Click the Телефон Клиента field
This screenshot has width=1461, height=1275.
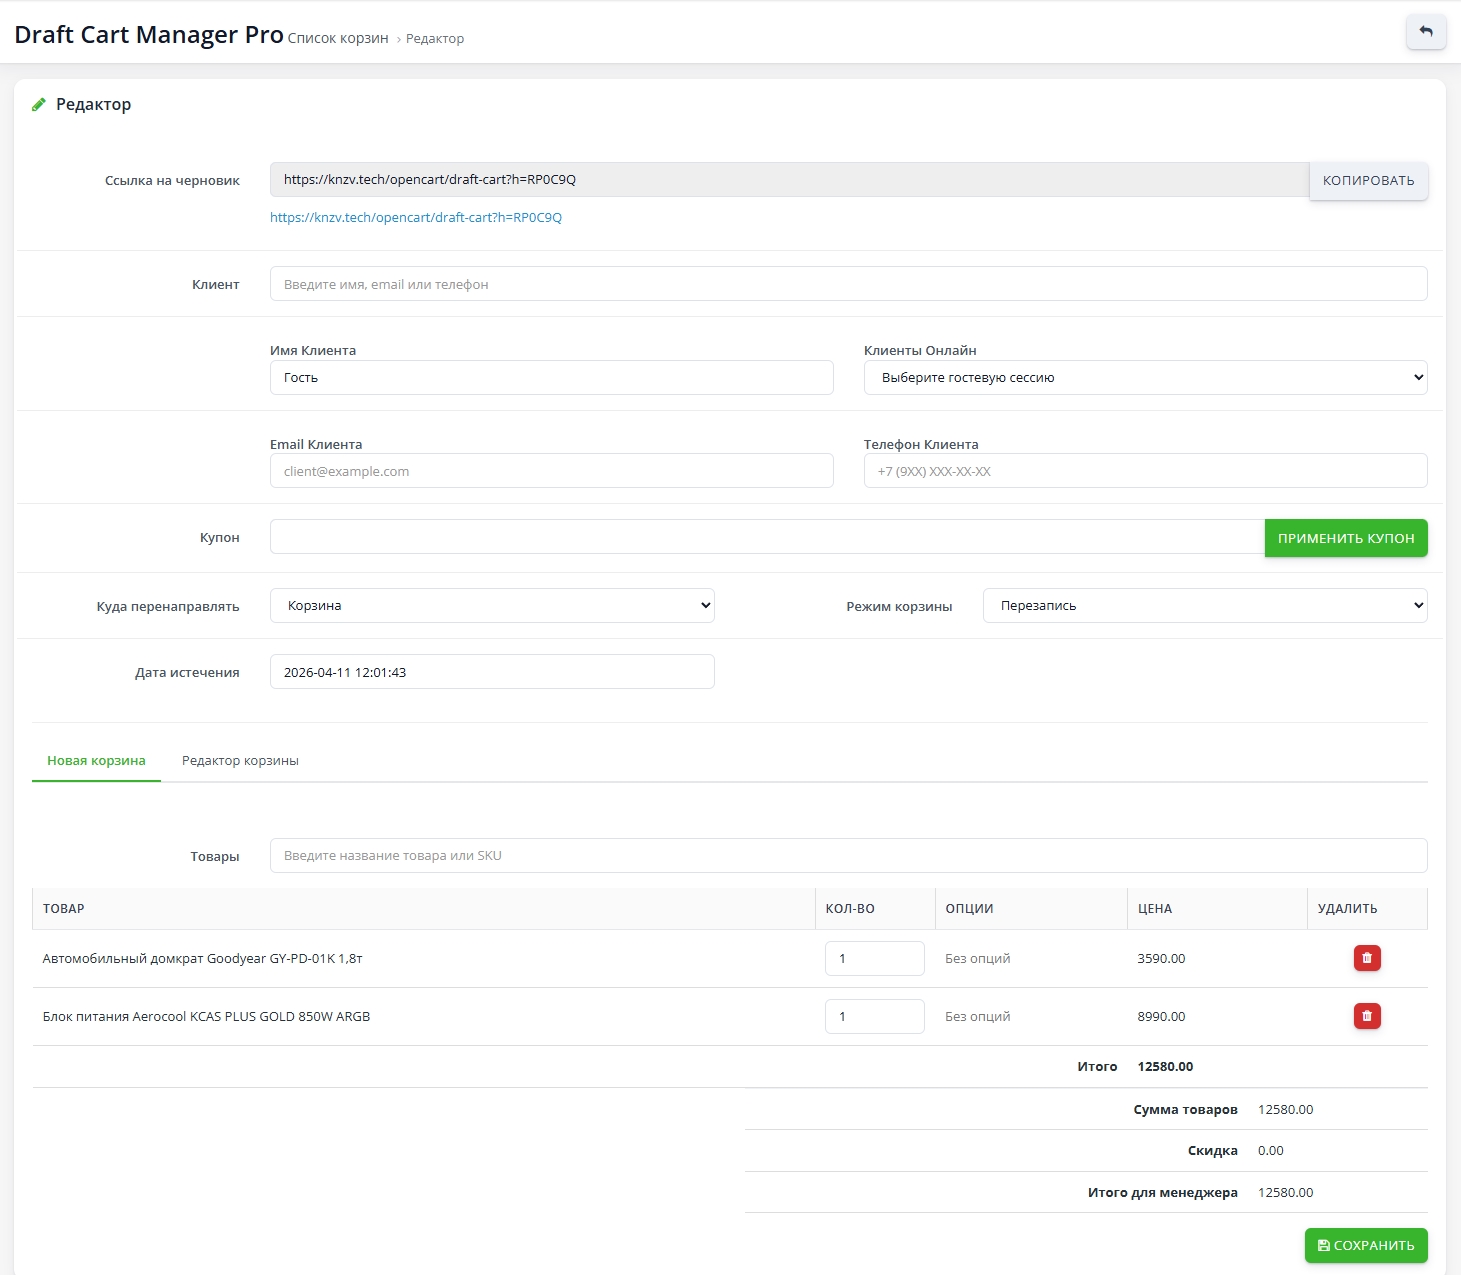tap(1144, 471)
